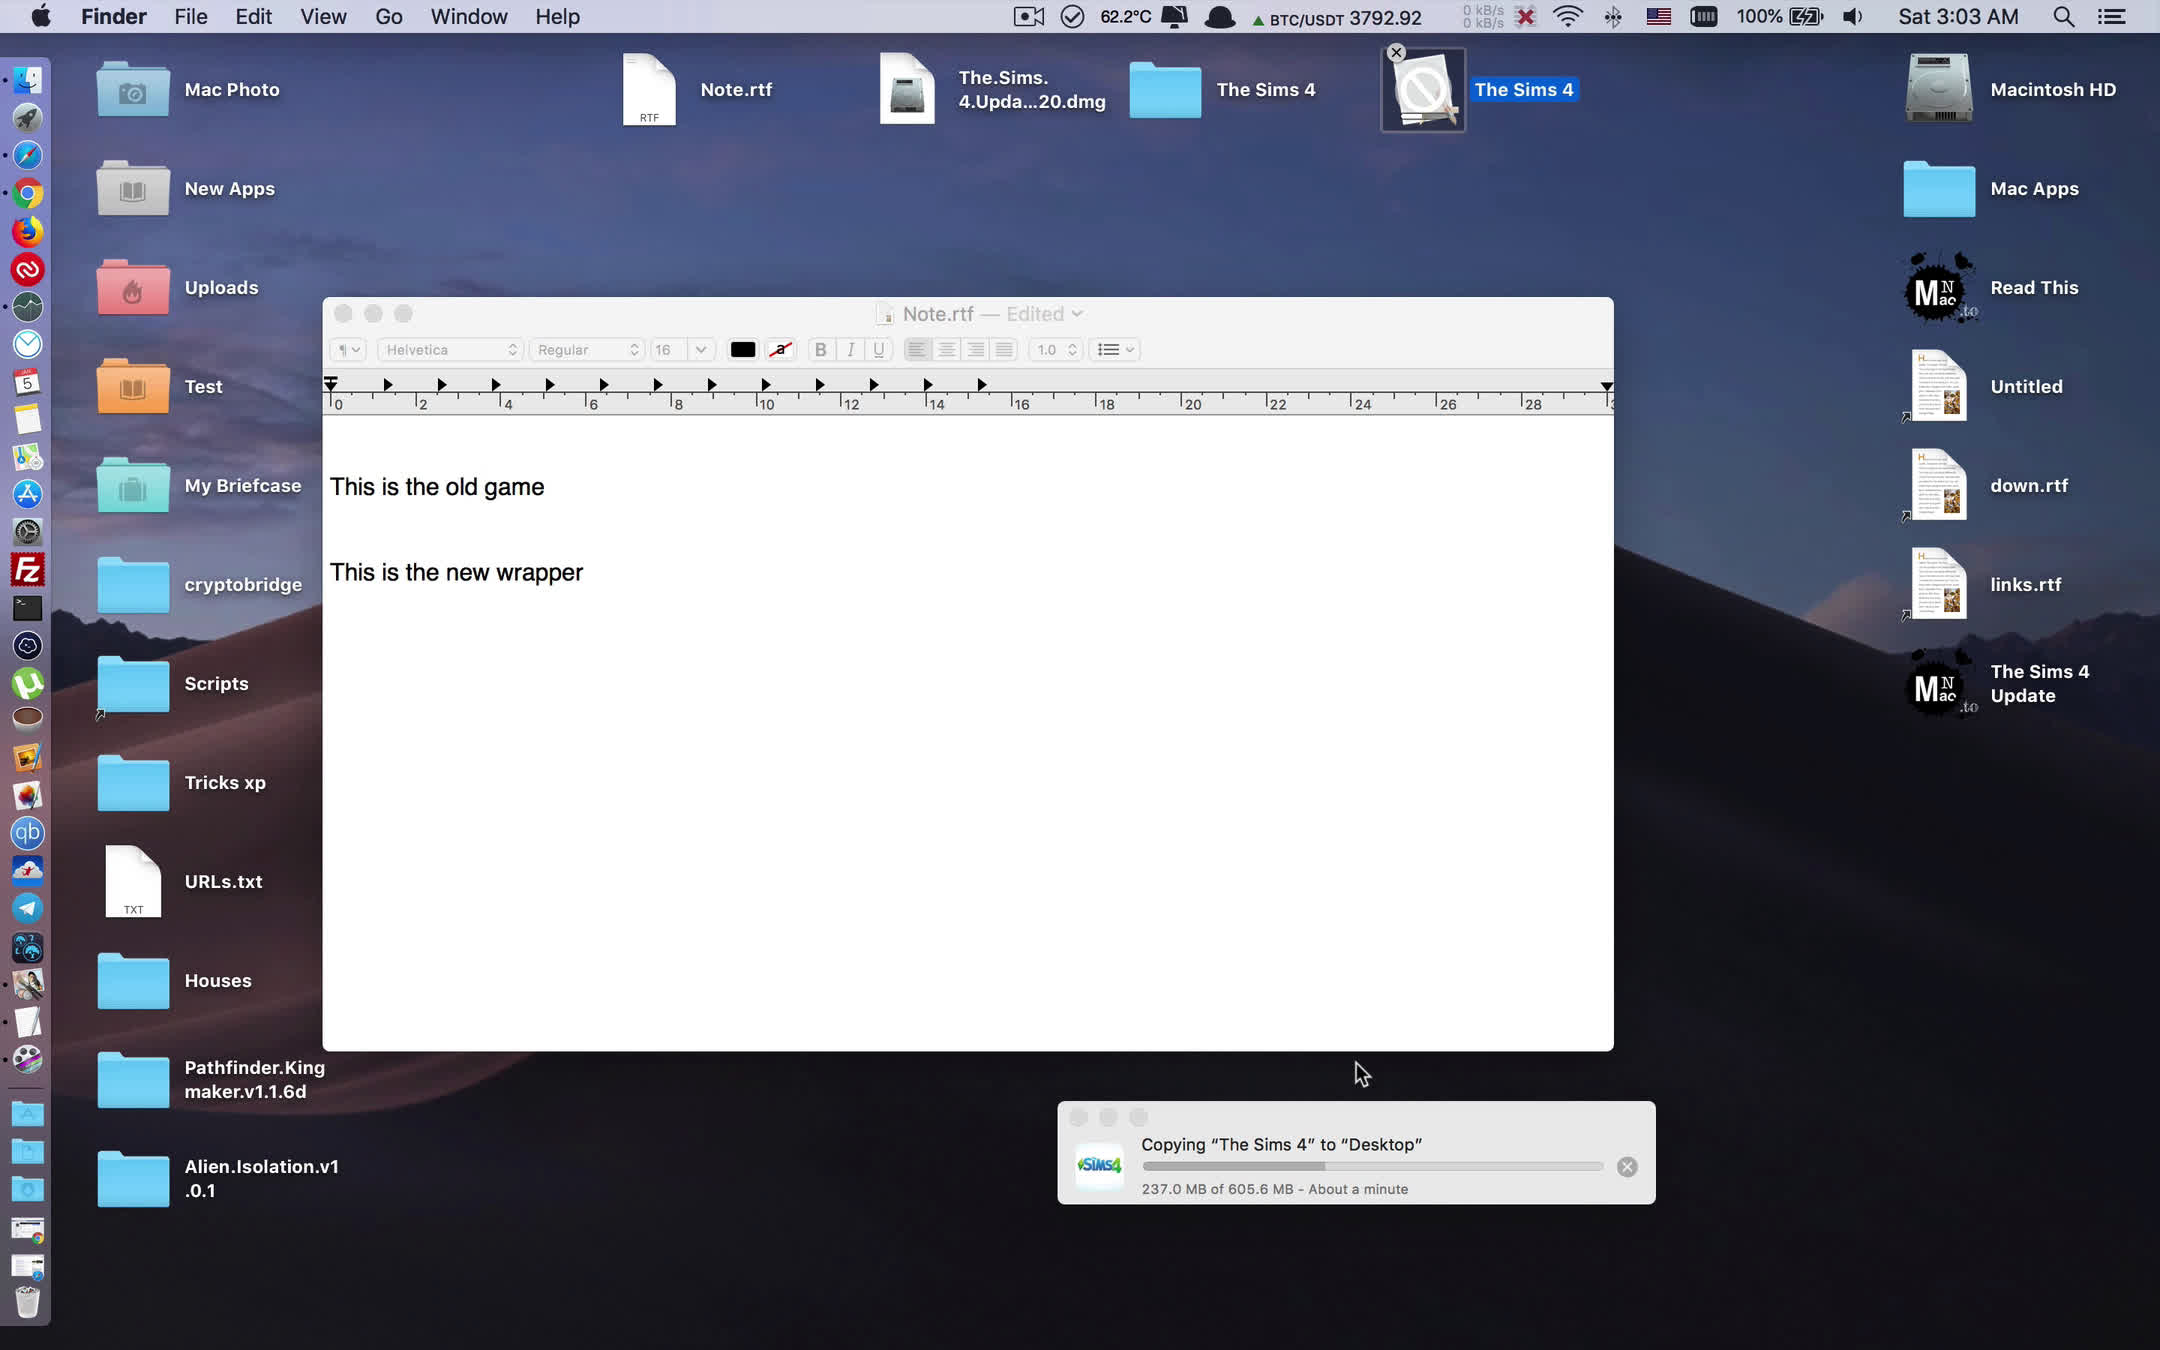Open list bullets and numbering dropdown
Viewport: 2160px width, 1350px height.
(1115, 350)
